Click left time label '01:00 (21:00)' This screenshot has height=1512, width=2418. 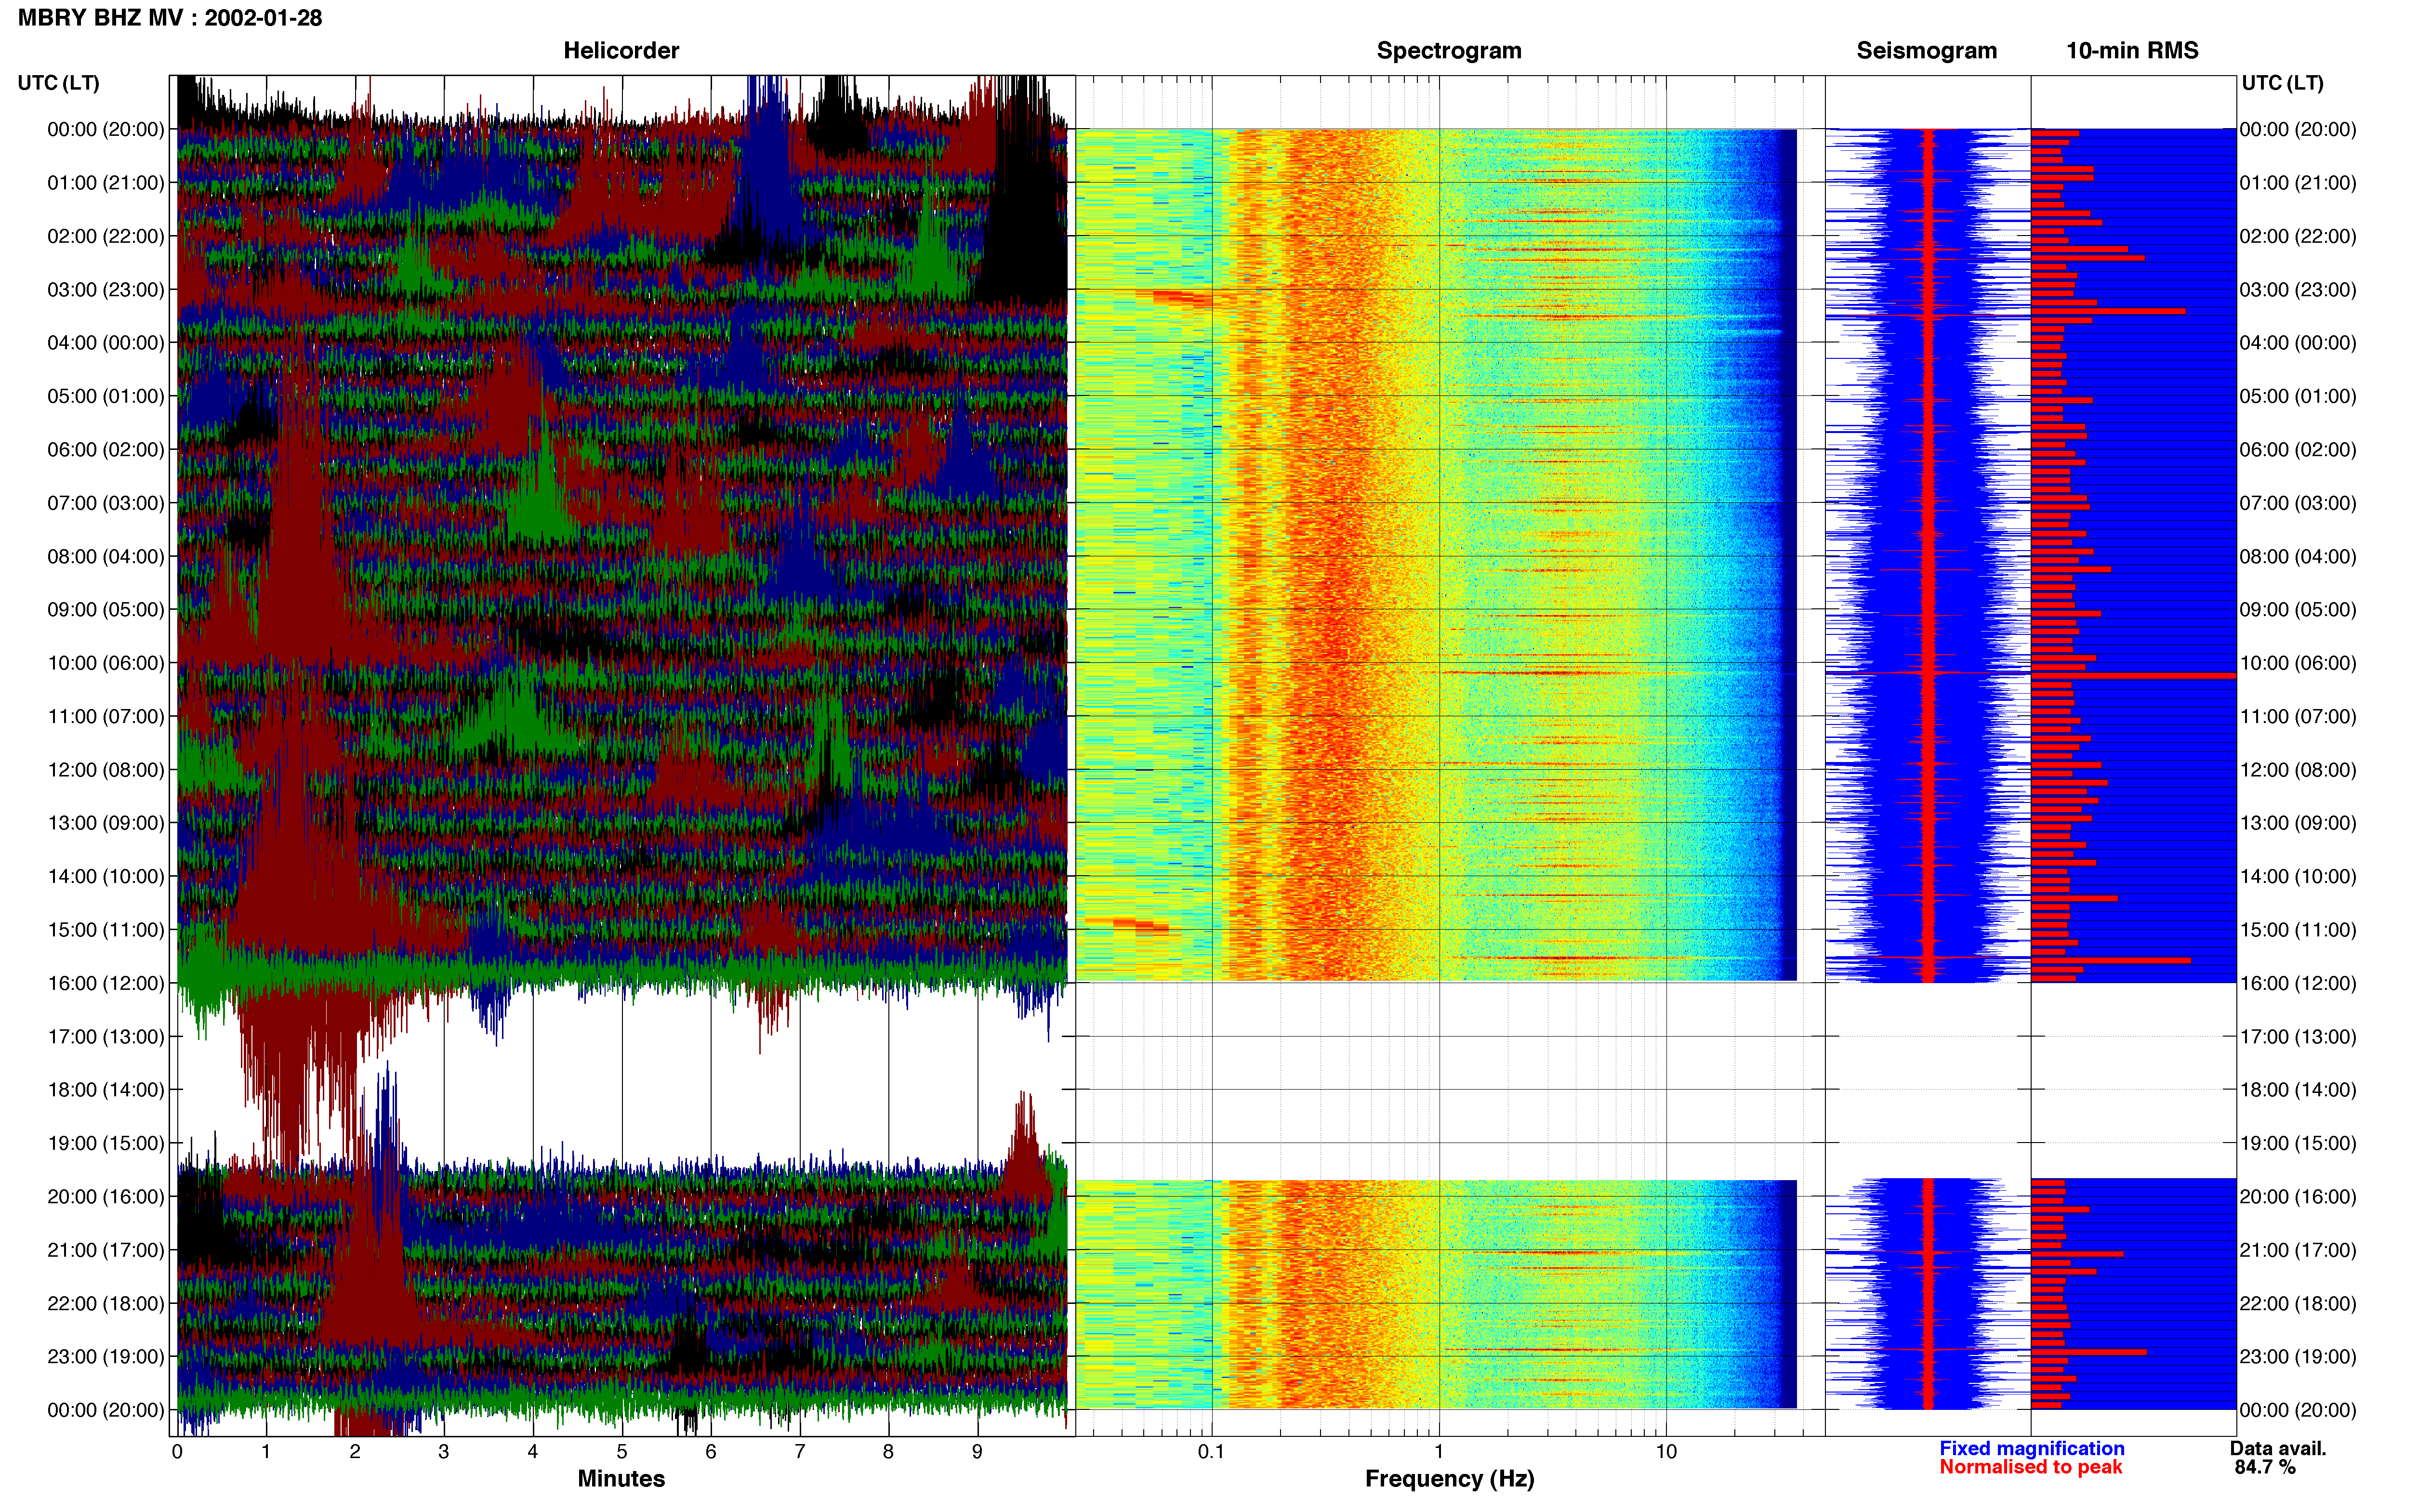pyautogui.click(x=106, y=182)
